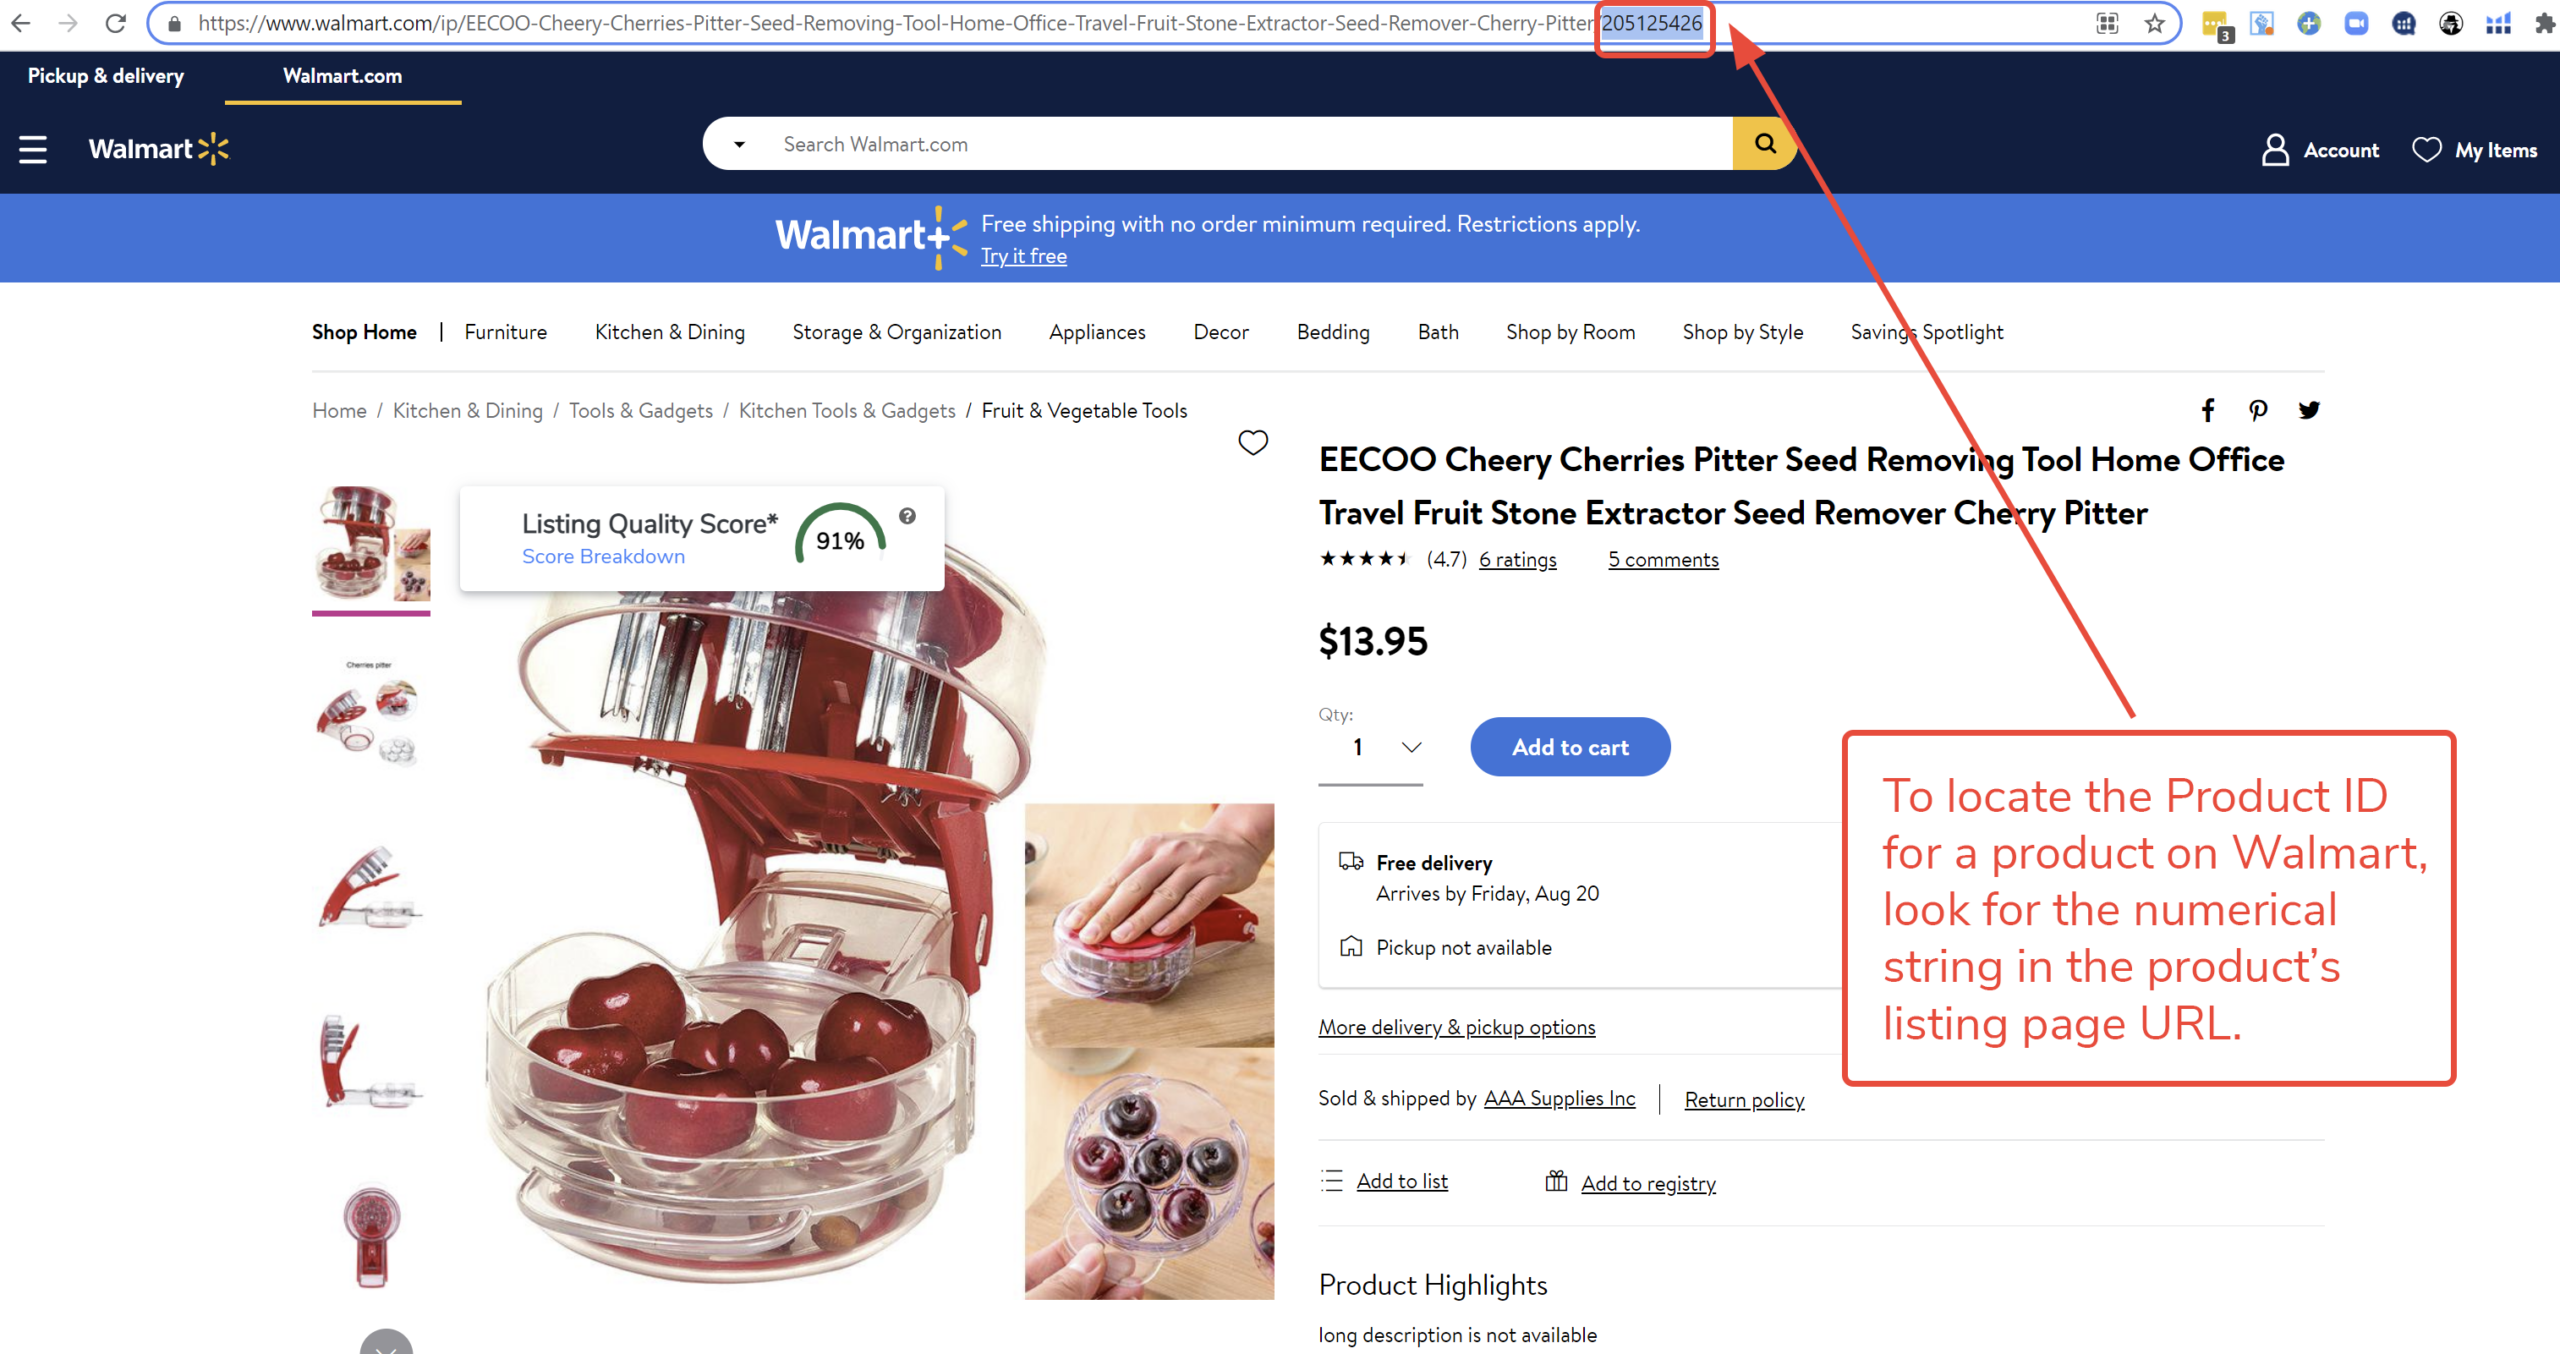
Task: Share product on Facebook icon
Action: 2208,410
